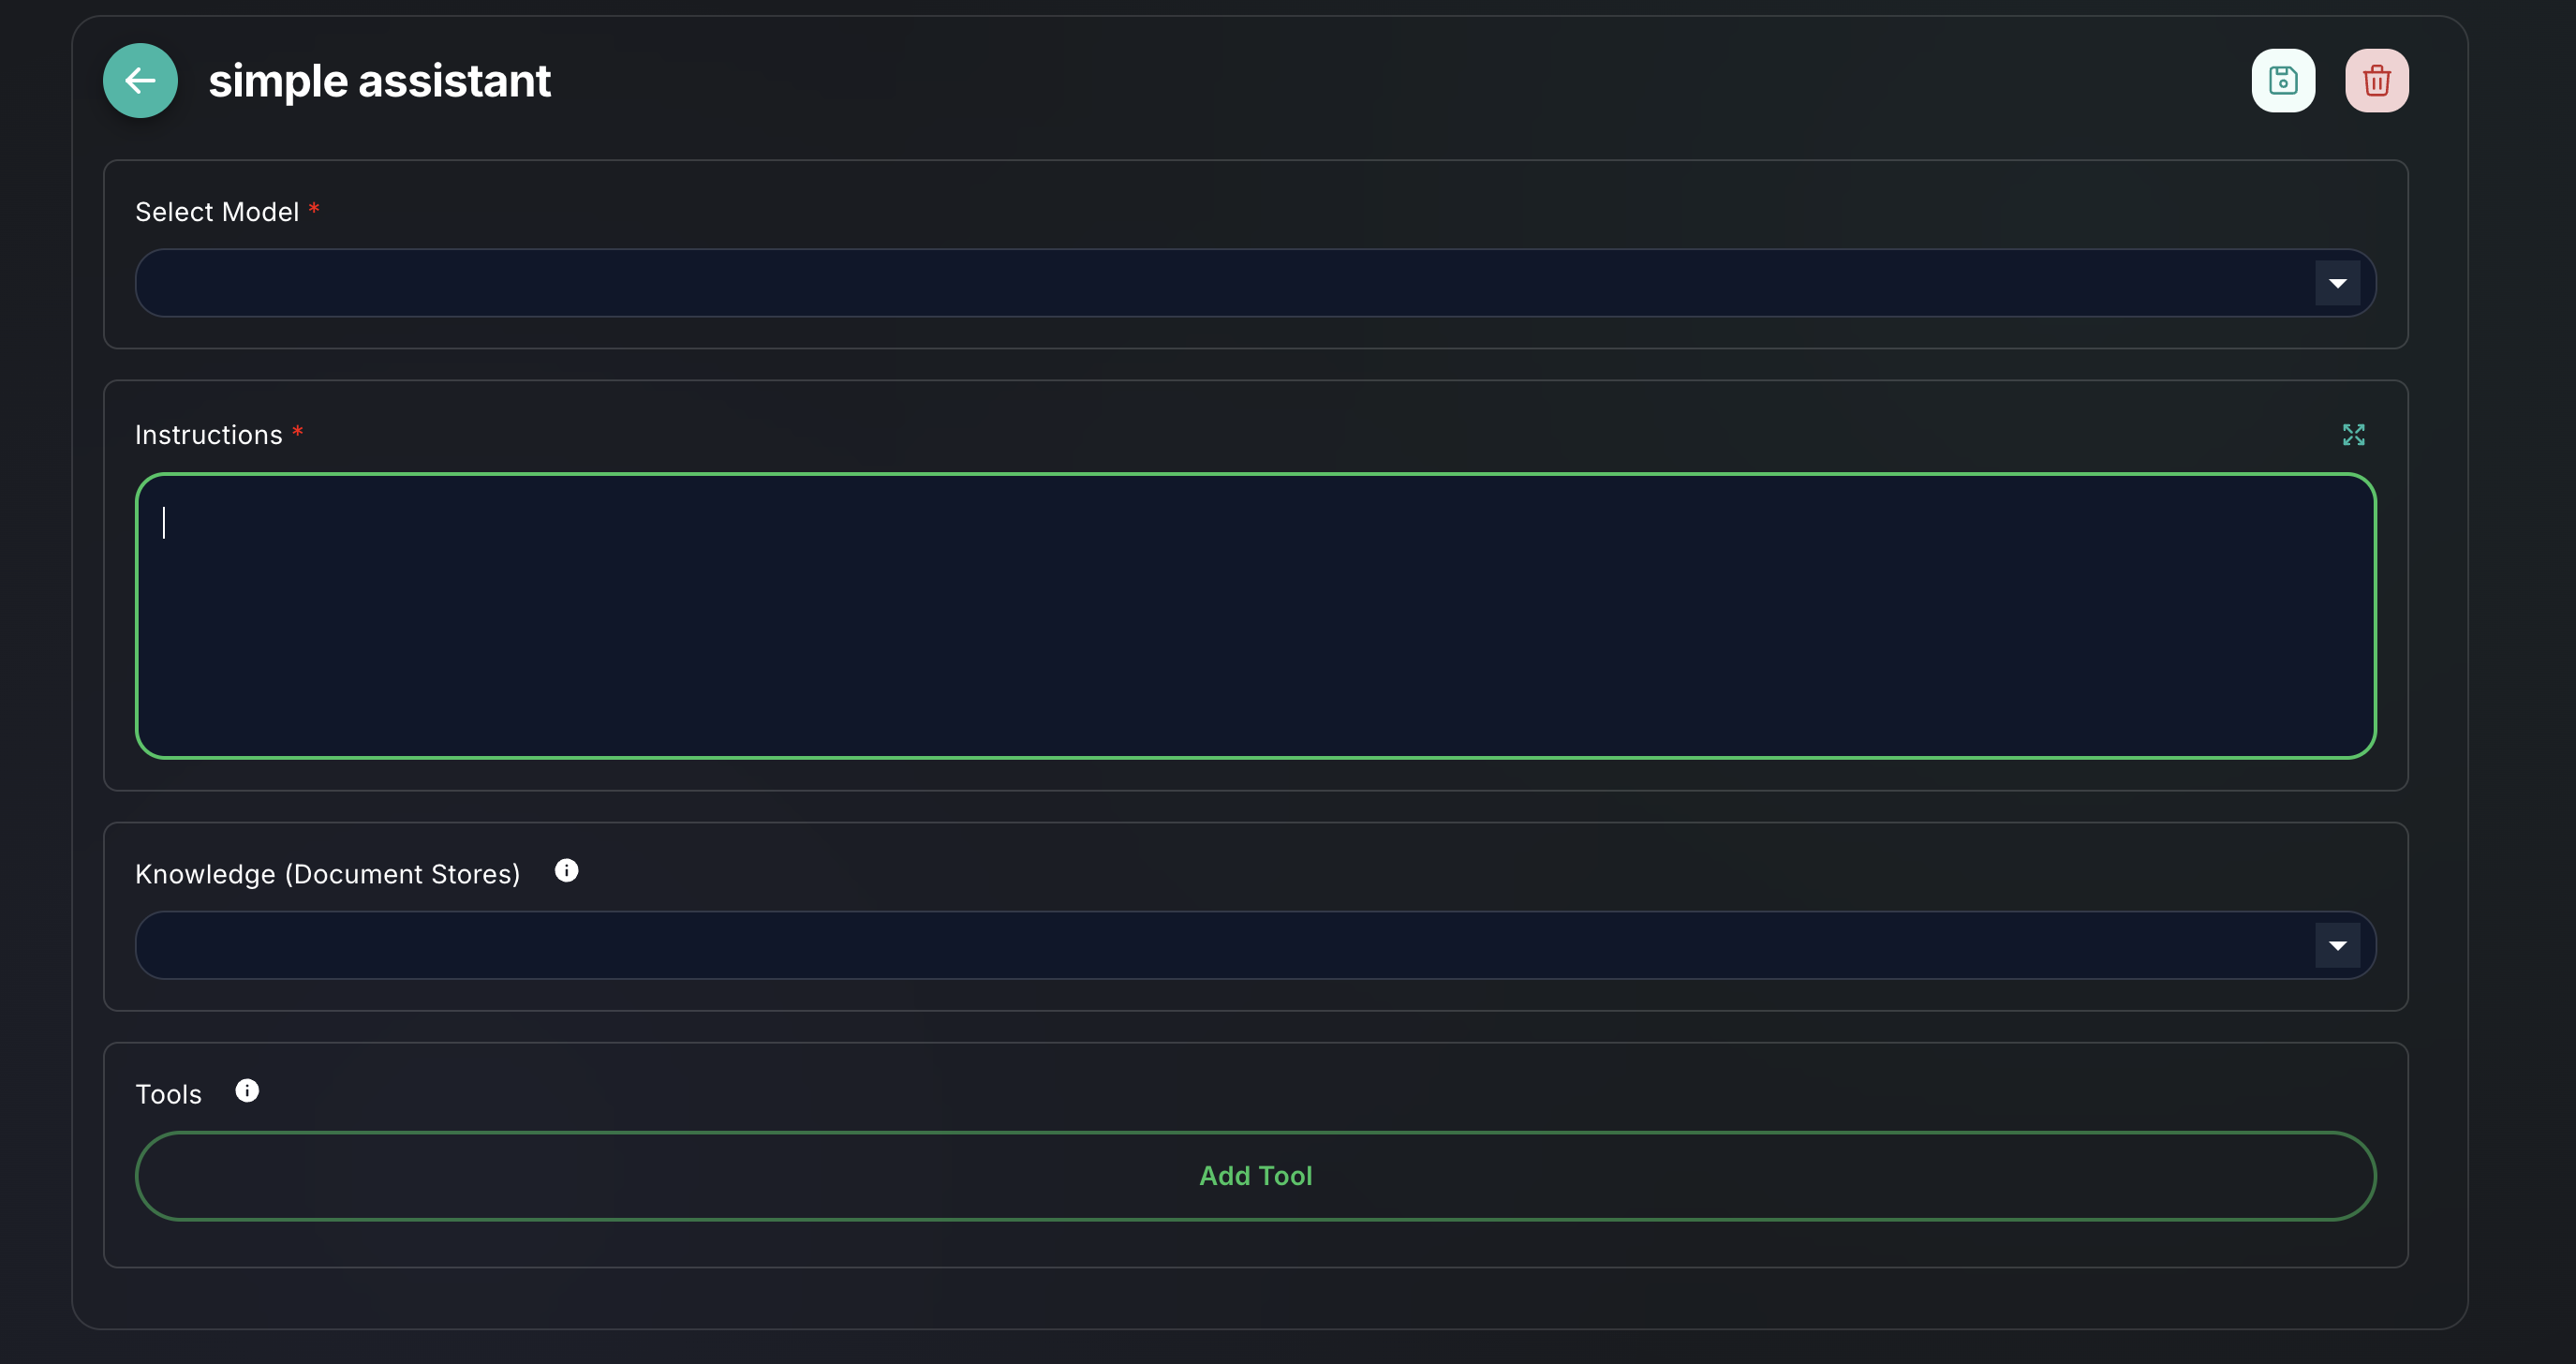The height and width of the screenshot is (1364, 2576).
Task: Expand the Instructions editor to fullscreen
Action: (x=2353, y=434)
